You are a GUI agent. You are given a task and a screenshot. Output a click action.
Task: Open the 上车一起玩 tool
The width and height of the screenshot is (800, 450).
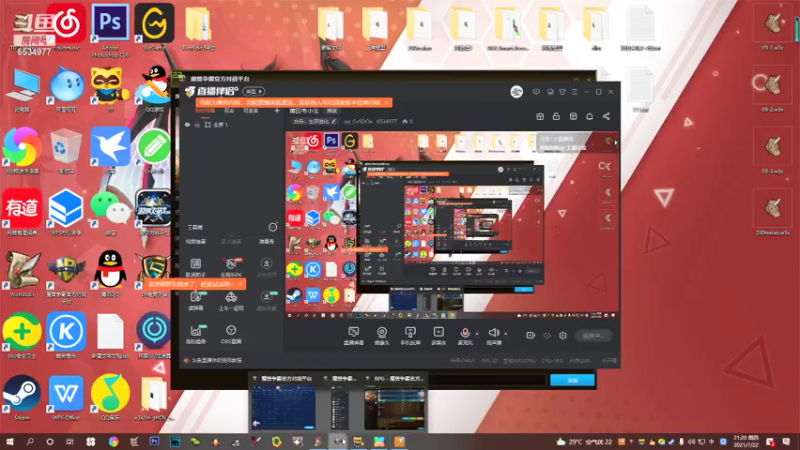[x=231, y=301]
